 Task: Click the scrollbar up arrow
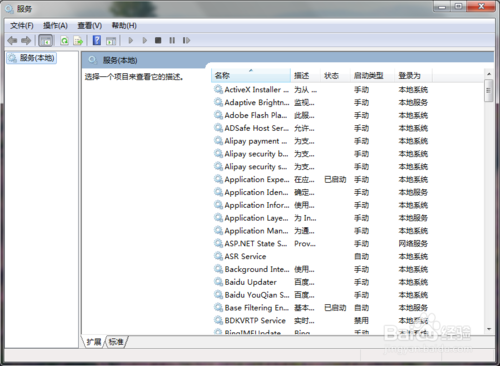click(x=489, y=74)
